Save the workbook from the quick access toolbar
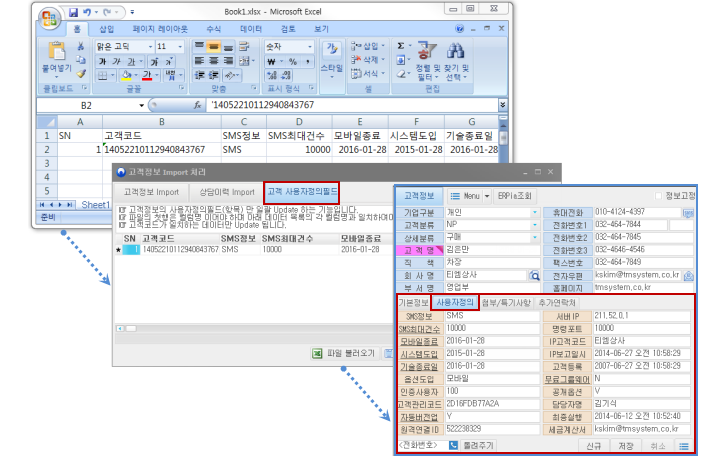The image size is (727, 456). (73, 13)
